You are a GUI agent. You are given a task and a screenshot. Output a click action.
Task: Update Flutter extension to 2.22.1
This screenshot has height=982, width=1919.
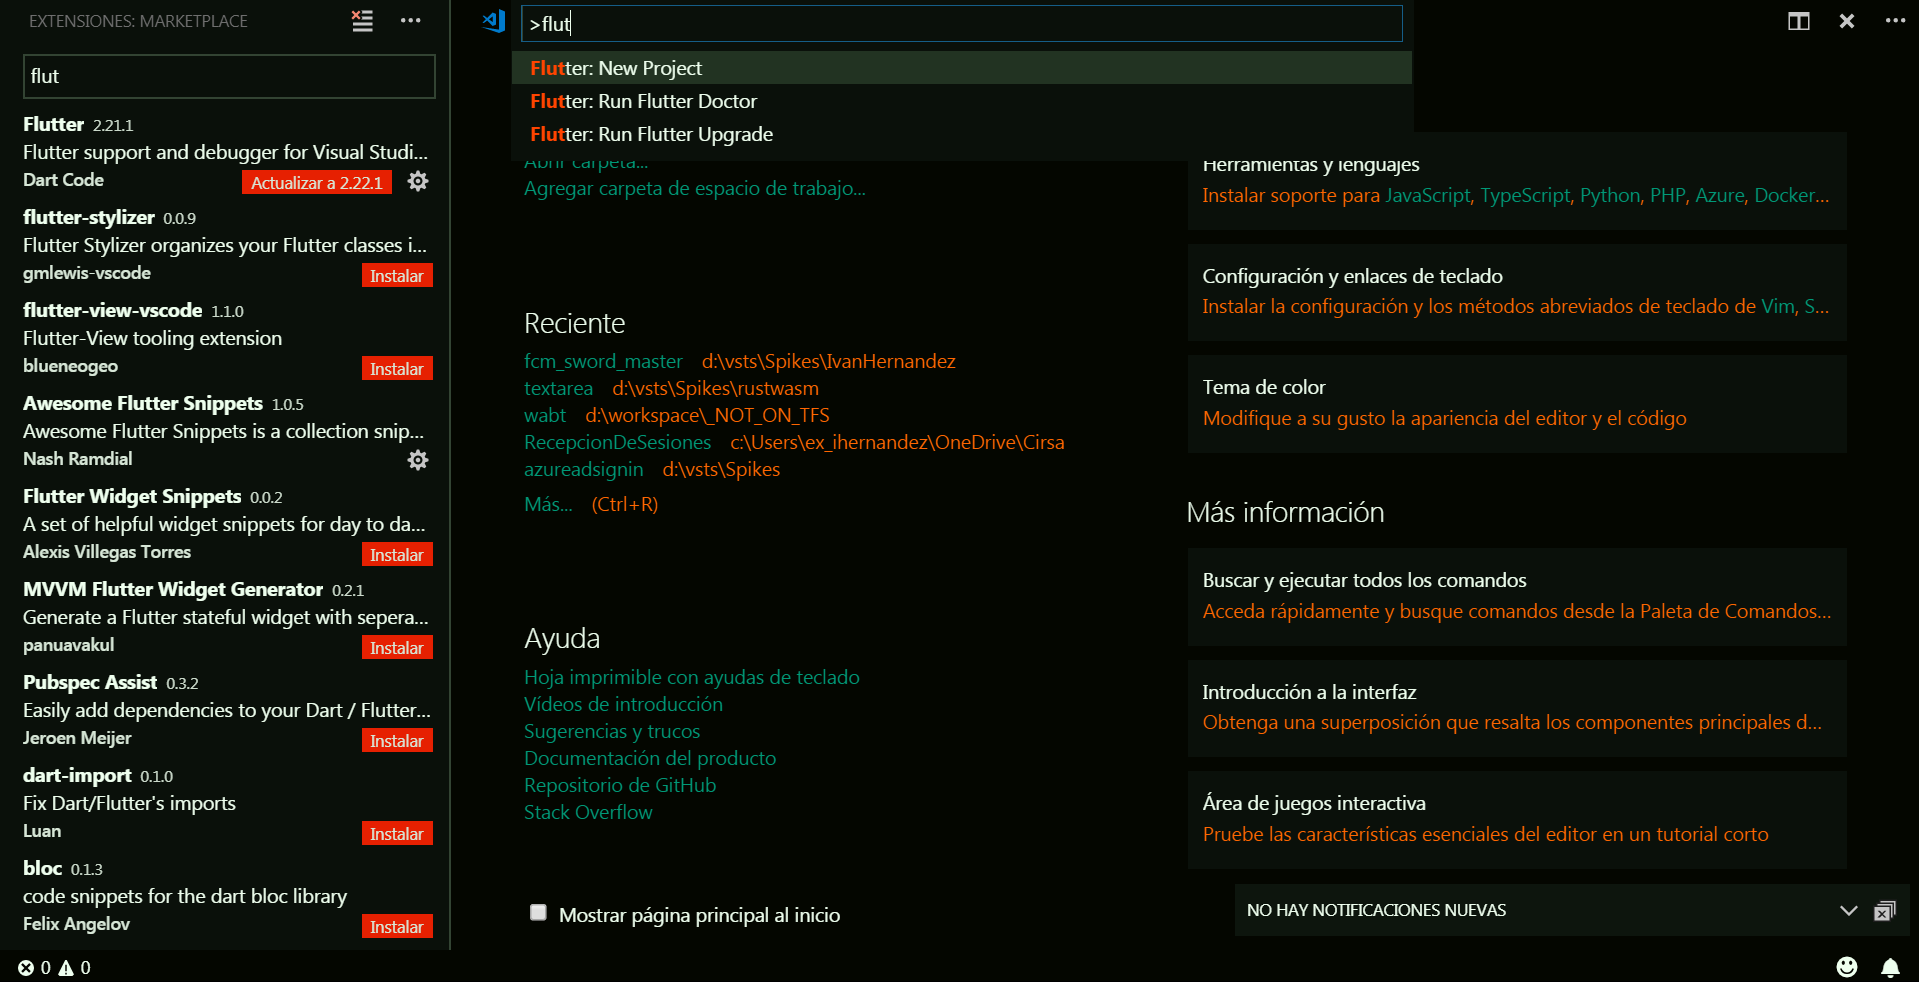pos(316,183)
